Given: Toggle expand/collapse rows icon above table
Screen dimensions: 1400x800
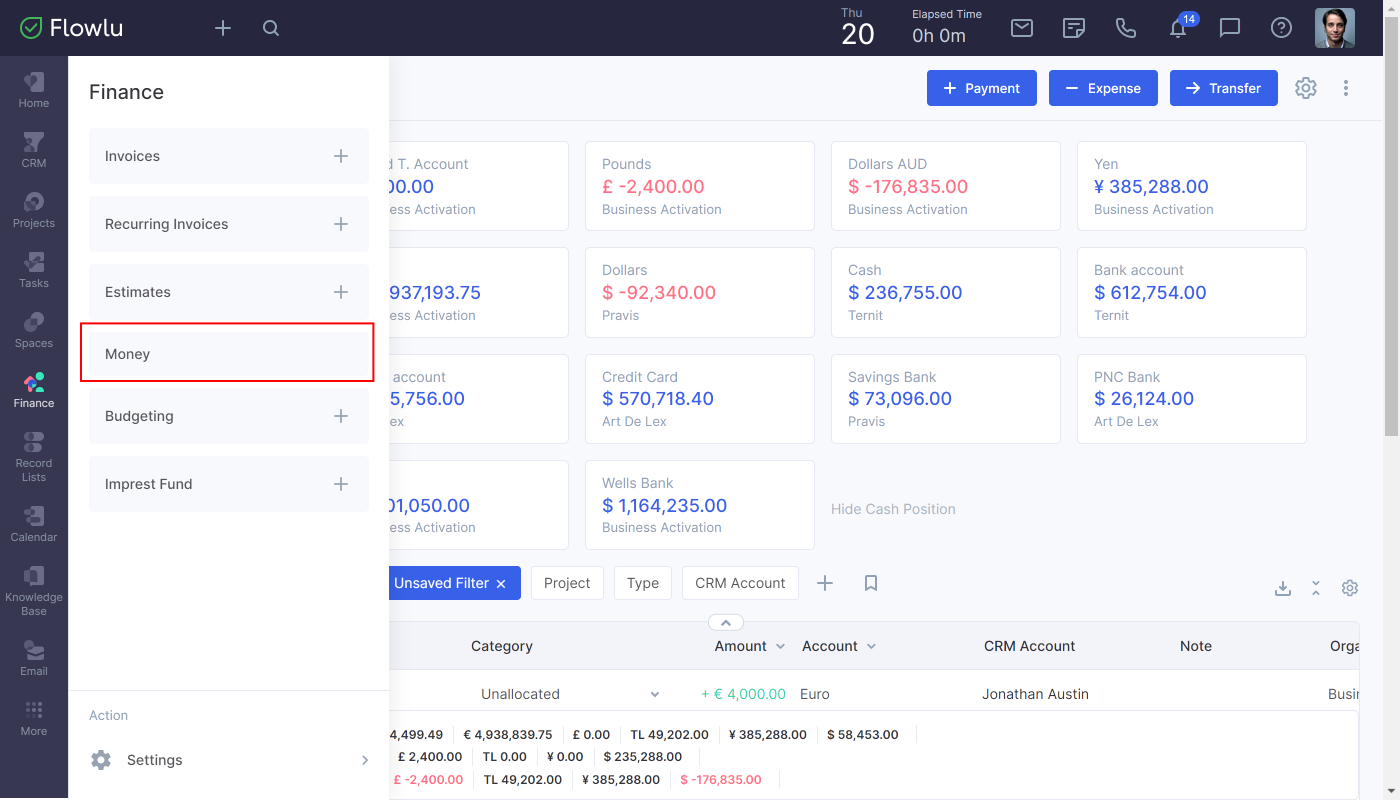Looking at the screenshot, I should tap(1316, 588).
